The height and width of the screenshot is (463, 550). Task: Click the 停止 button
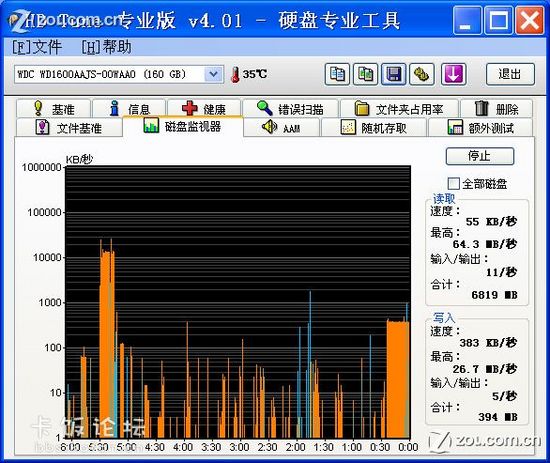click(480, 156)
